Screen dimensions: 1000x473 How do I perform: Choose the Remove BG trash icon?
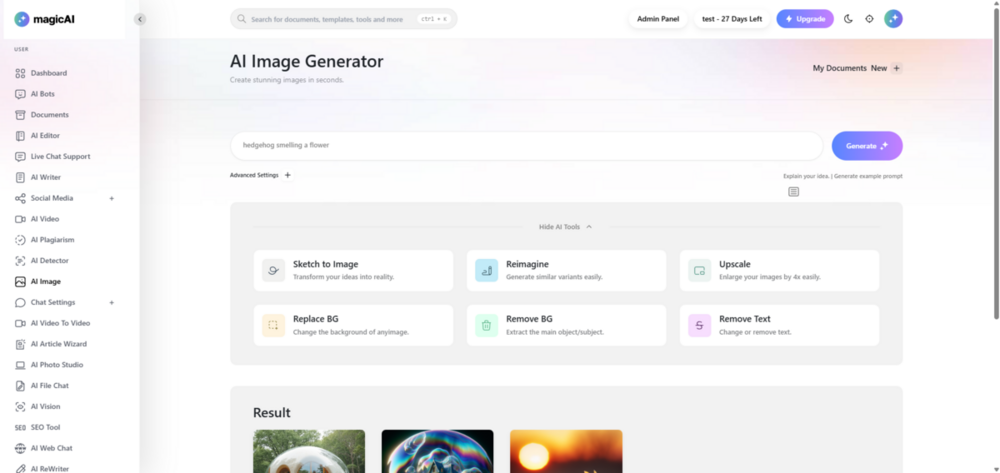486,325
